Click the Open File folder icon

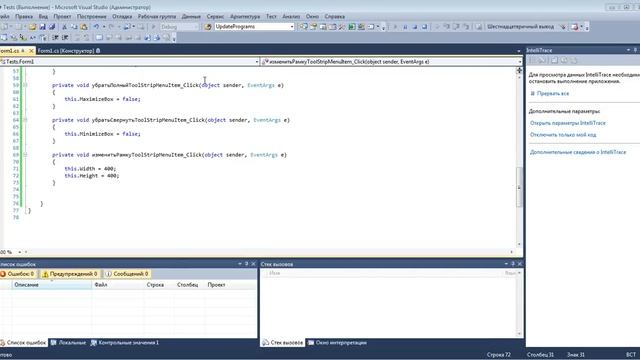[x=32, y=27]
